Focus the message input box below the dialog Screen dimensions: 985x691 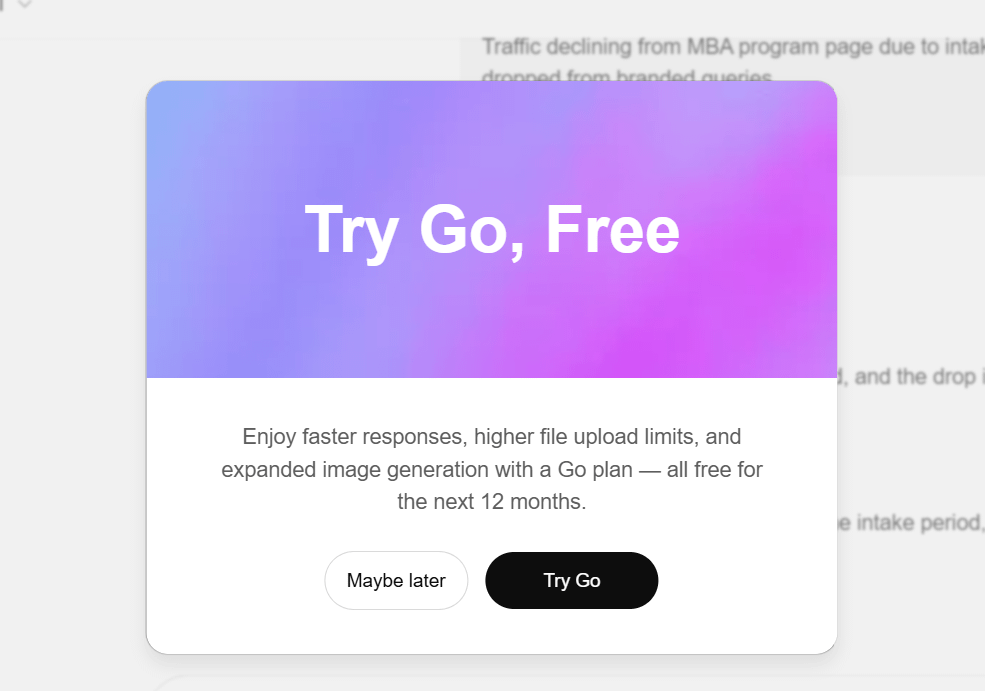coord(565,683)
